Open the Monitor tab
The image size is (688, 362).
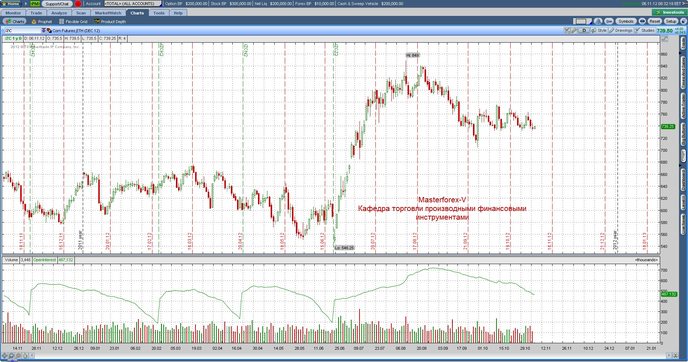pyautogui.click(x=13, y=13)
